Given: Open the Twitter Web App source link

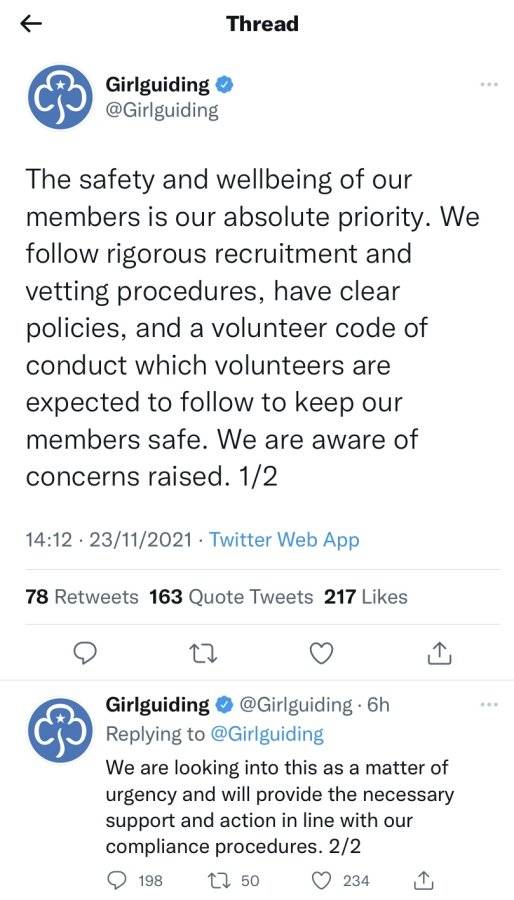Looking at the screenshot, I should coord(284,540).
